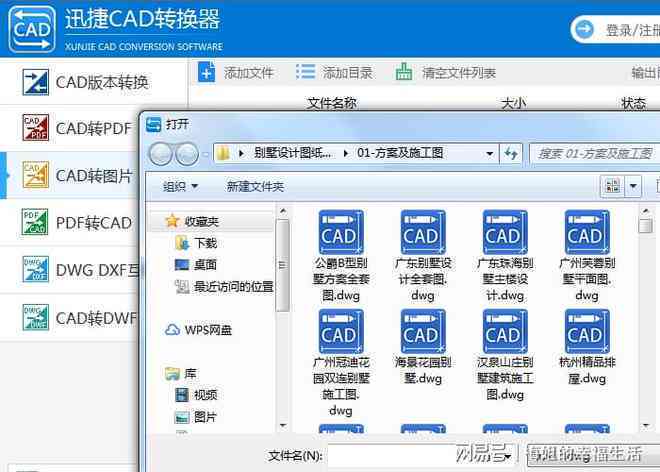Open the PDF转CAD sidebar icon
This screenshot has width=660, height=472.
click(x=35, y=222)
